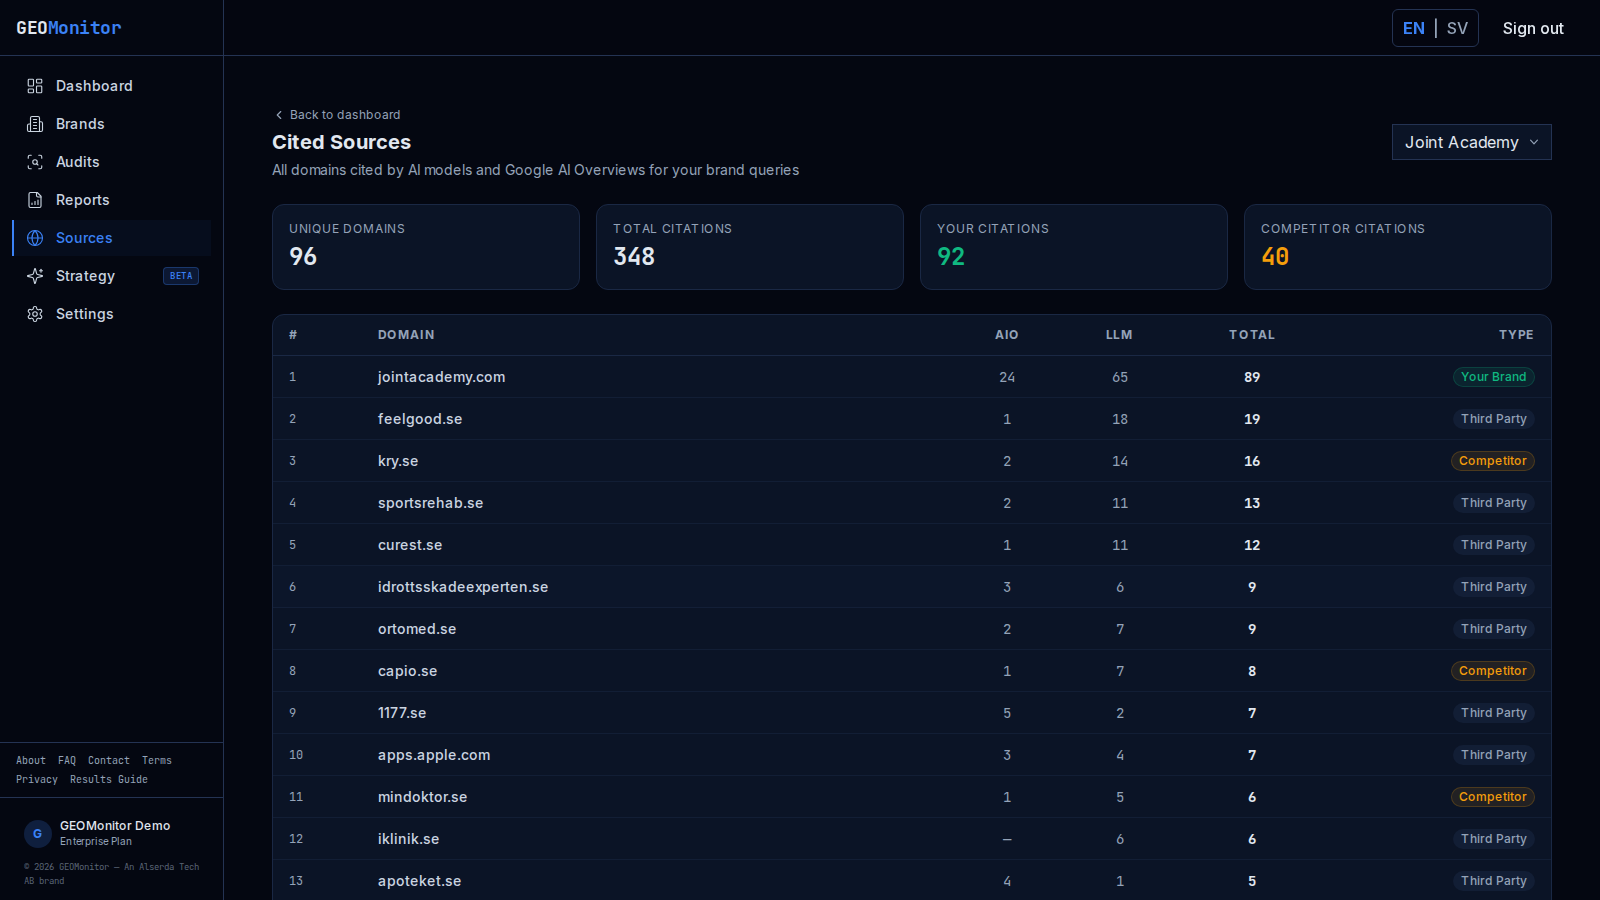Click the Third Party badge for feelgood.se
1600x900 pixels.
click(1493, 419)
